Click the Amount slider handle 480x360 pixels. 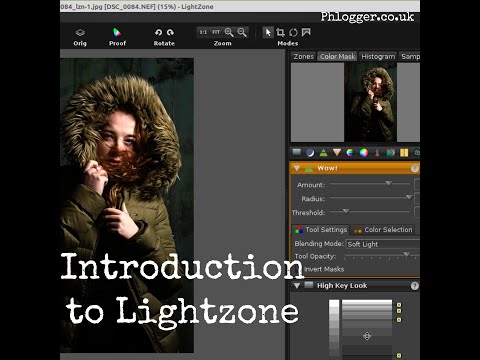pos(389,183)
